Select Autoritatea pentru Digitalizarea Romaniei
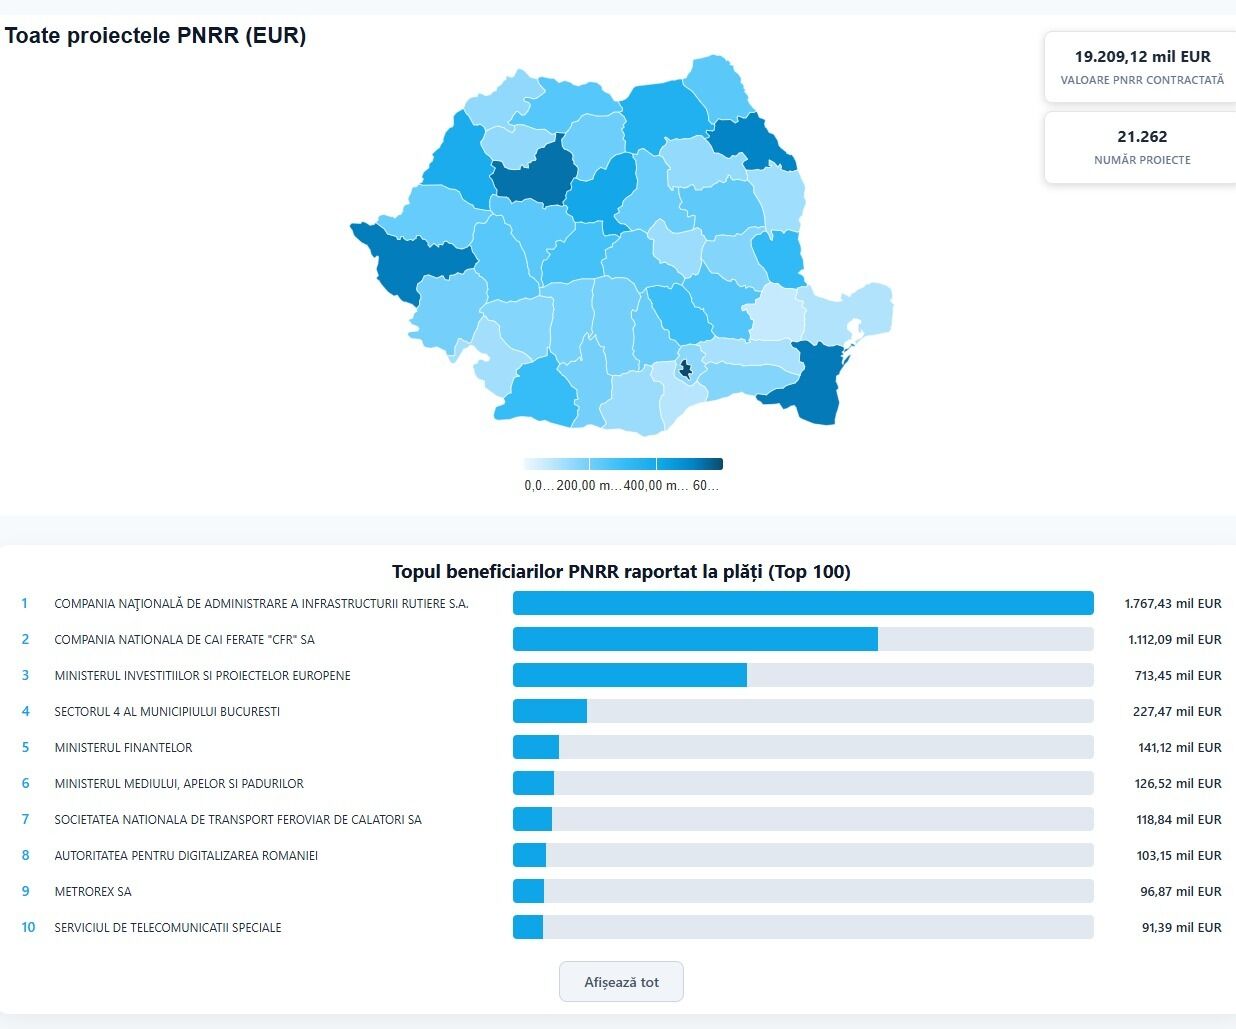The image size is (1236, 1029). [x=186, y=856]
